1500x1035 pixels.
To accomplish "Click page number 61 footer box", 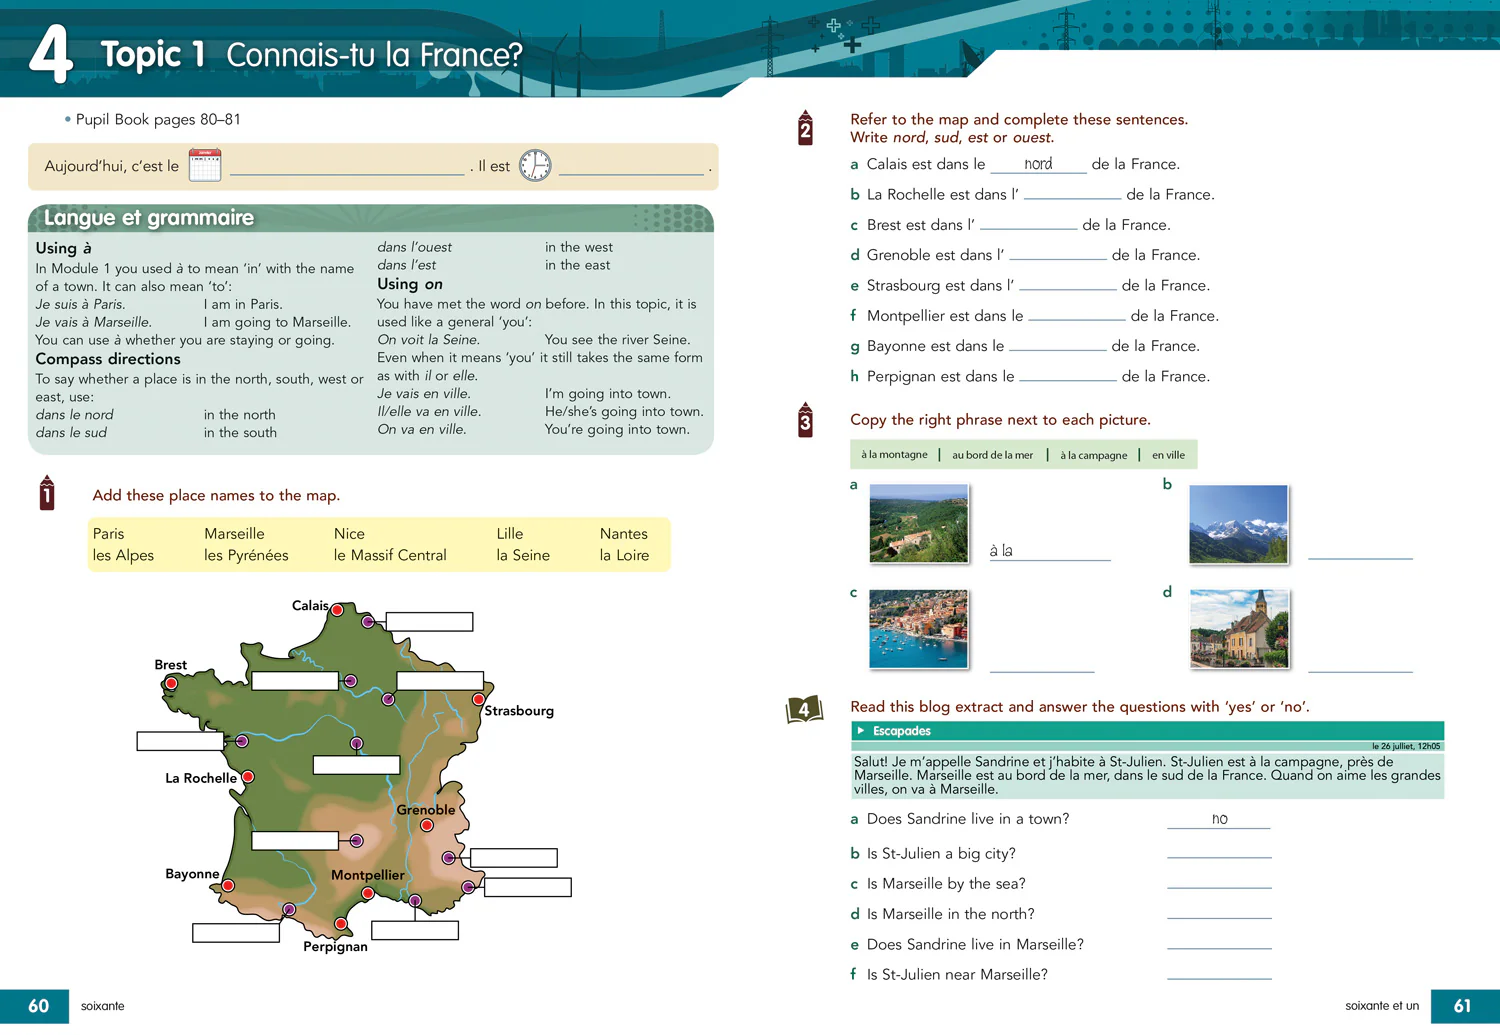I will pos(1463,1006).
